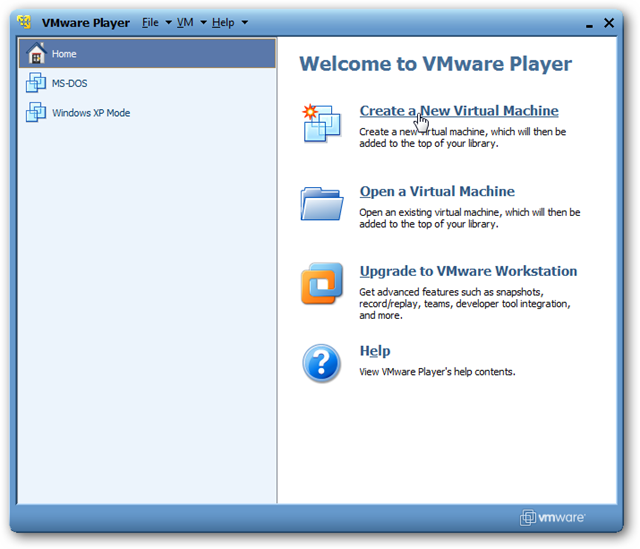640x549 pixels.
Task: Click the blue question mark Help icon
Action: point(322,363)
